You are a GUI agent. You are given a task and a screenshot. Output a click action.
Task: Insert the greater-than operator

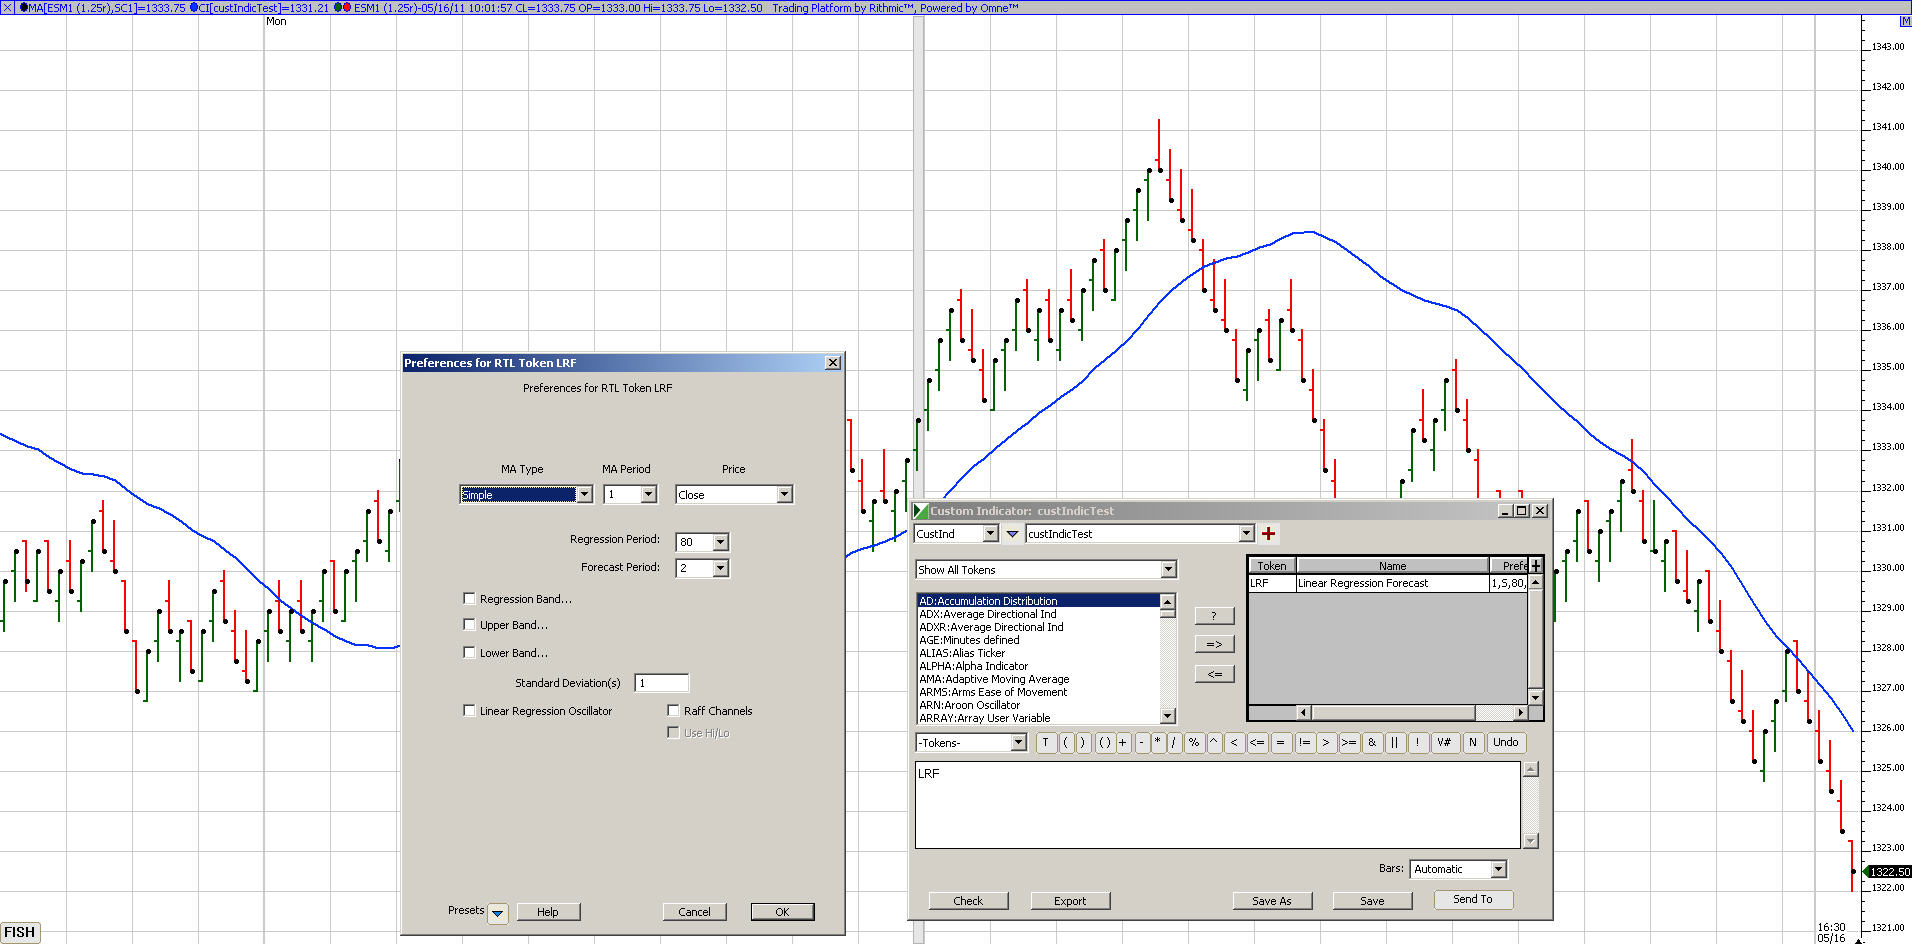pyautogui.click(x=1326, y=742)
